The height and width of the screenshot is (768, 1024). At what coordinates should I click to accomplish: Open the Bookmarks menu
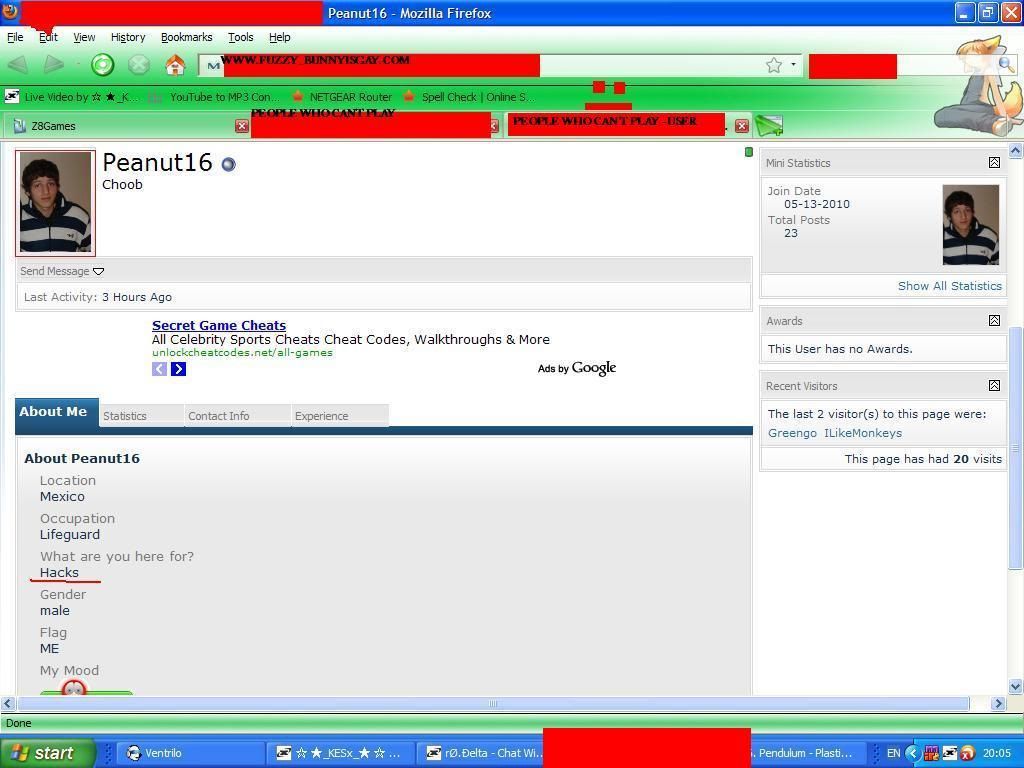[x=186, y=37]
